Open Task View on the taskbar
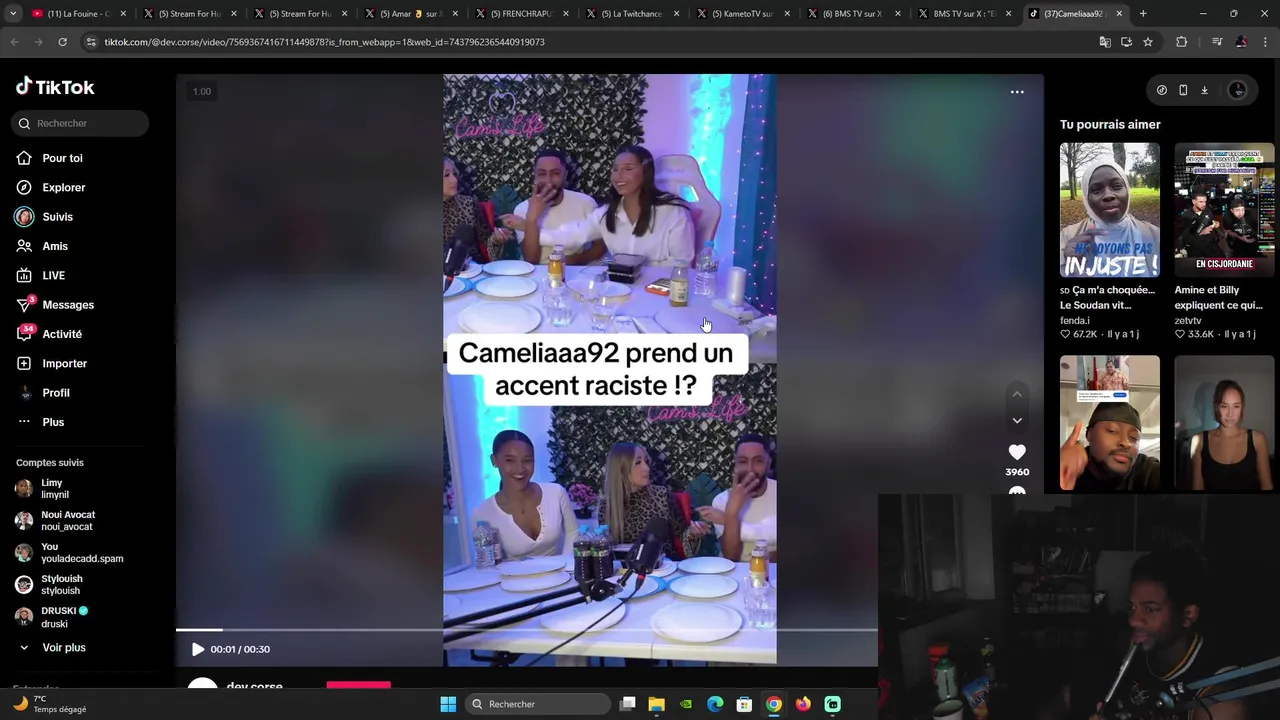Image resolution: width=1280 pixels, height=720 pixels. pos(627,704)
